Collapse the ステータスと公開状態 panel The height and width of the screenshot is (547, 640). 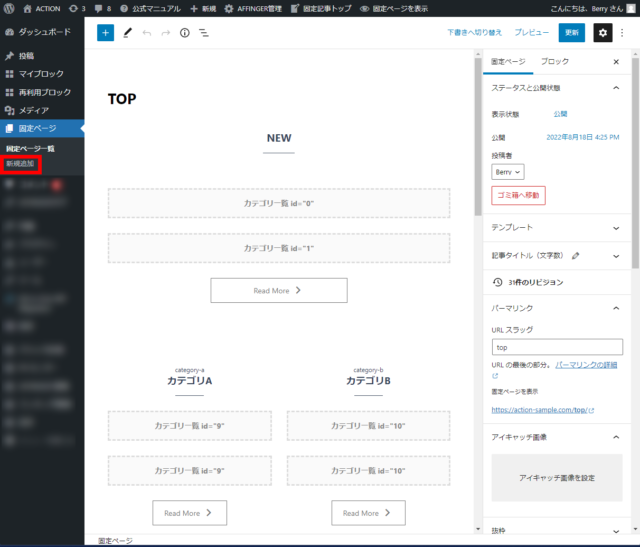click(614, 88)
